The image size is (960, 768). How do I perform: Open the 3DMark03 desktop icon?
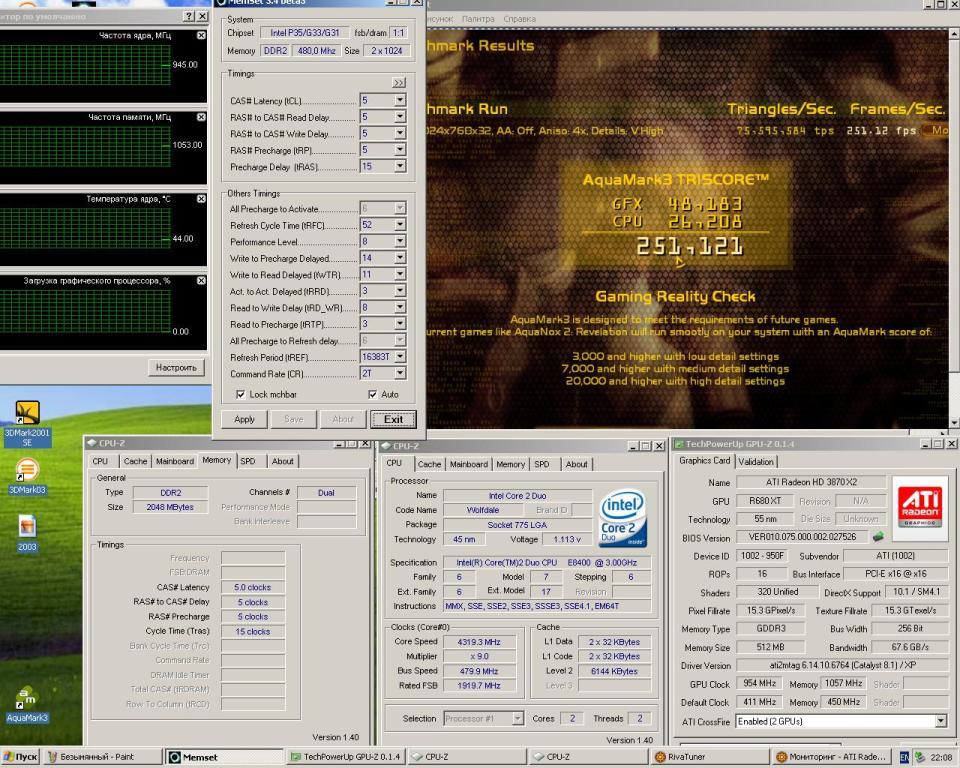click(27, 476)
